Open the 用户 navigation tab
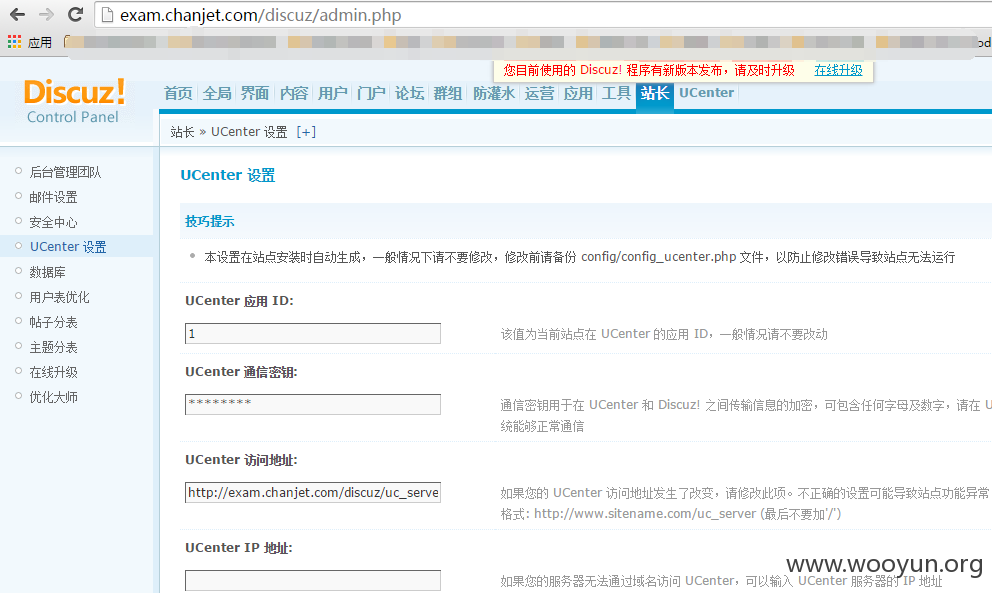This screenshot has height=593, width=992. pos(333,94)
